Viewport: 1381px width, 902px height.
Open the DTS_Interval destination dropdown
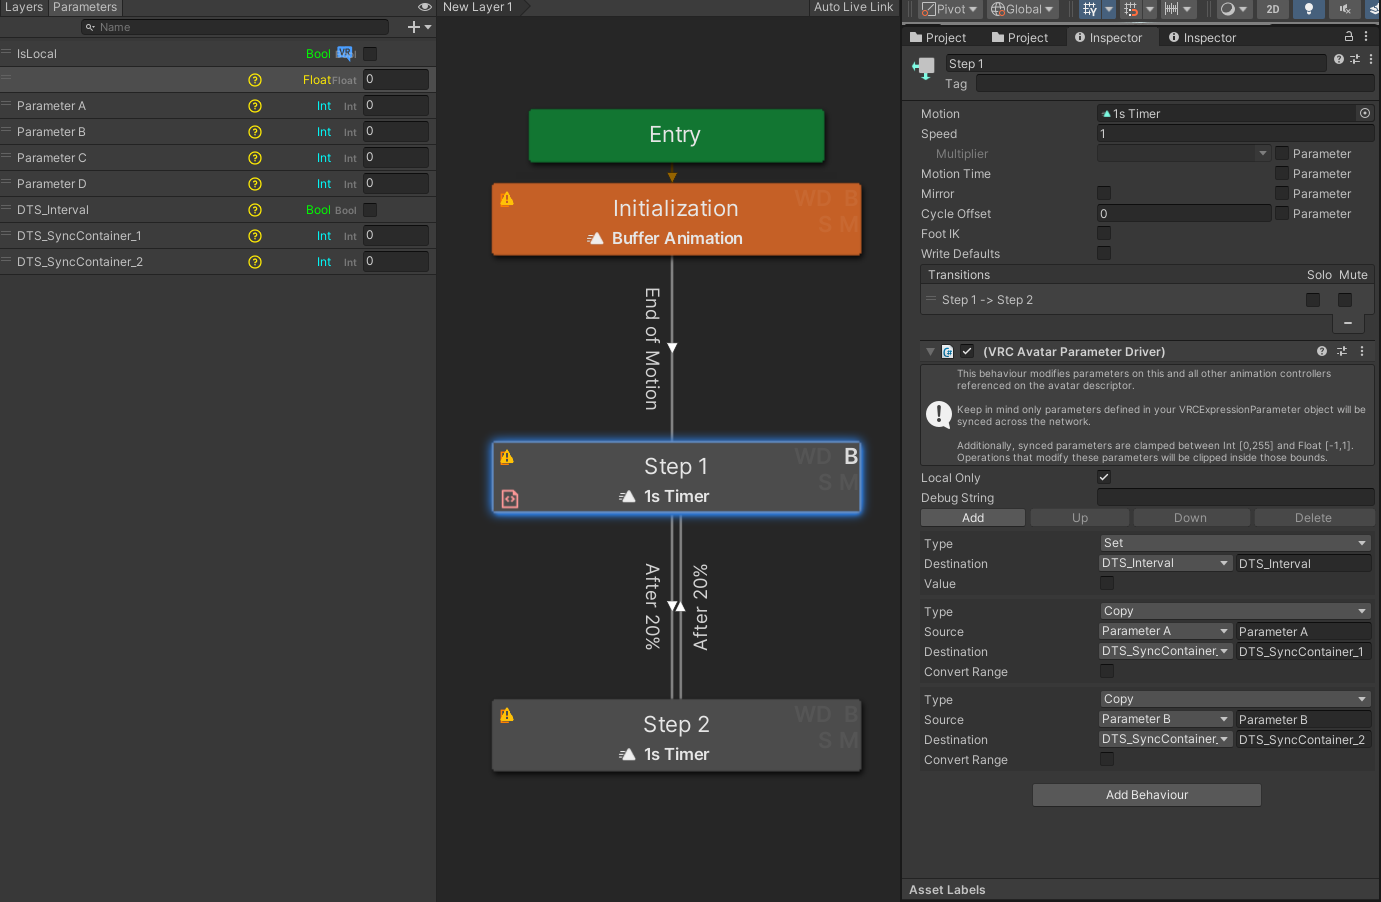pyautogui.click(x=1165, y=563)
